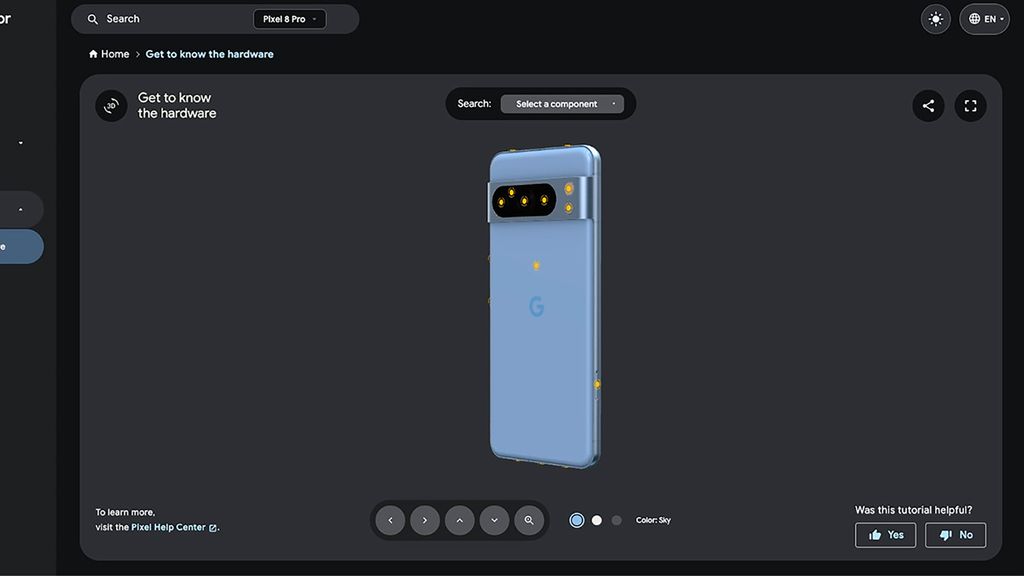1024x576 pixels.
Task: Enter fullscreen with the expand icon
Action: (970, 106)
